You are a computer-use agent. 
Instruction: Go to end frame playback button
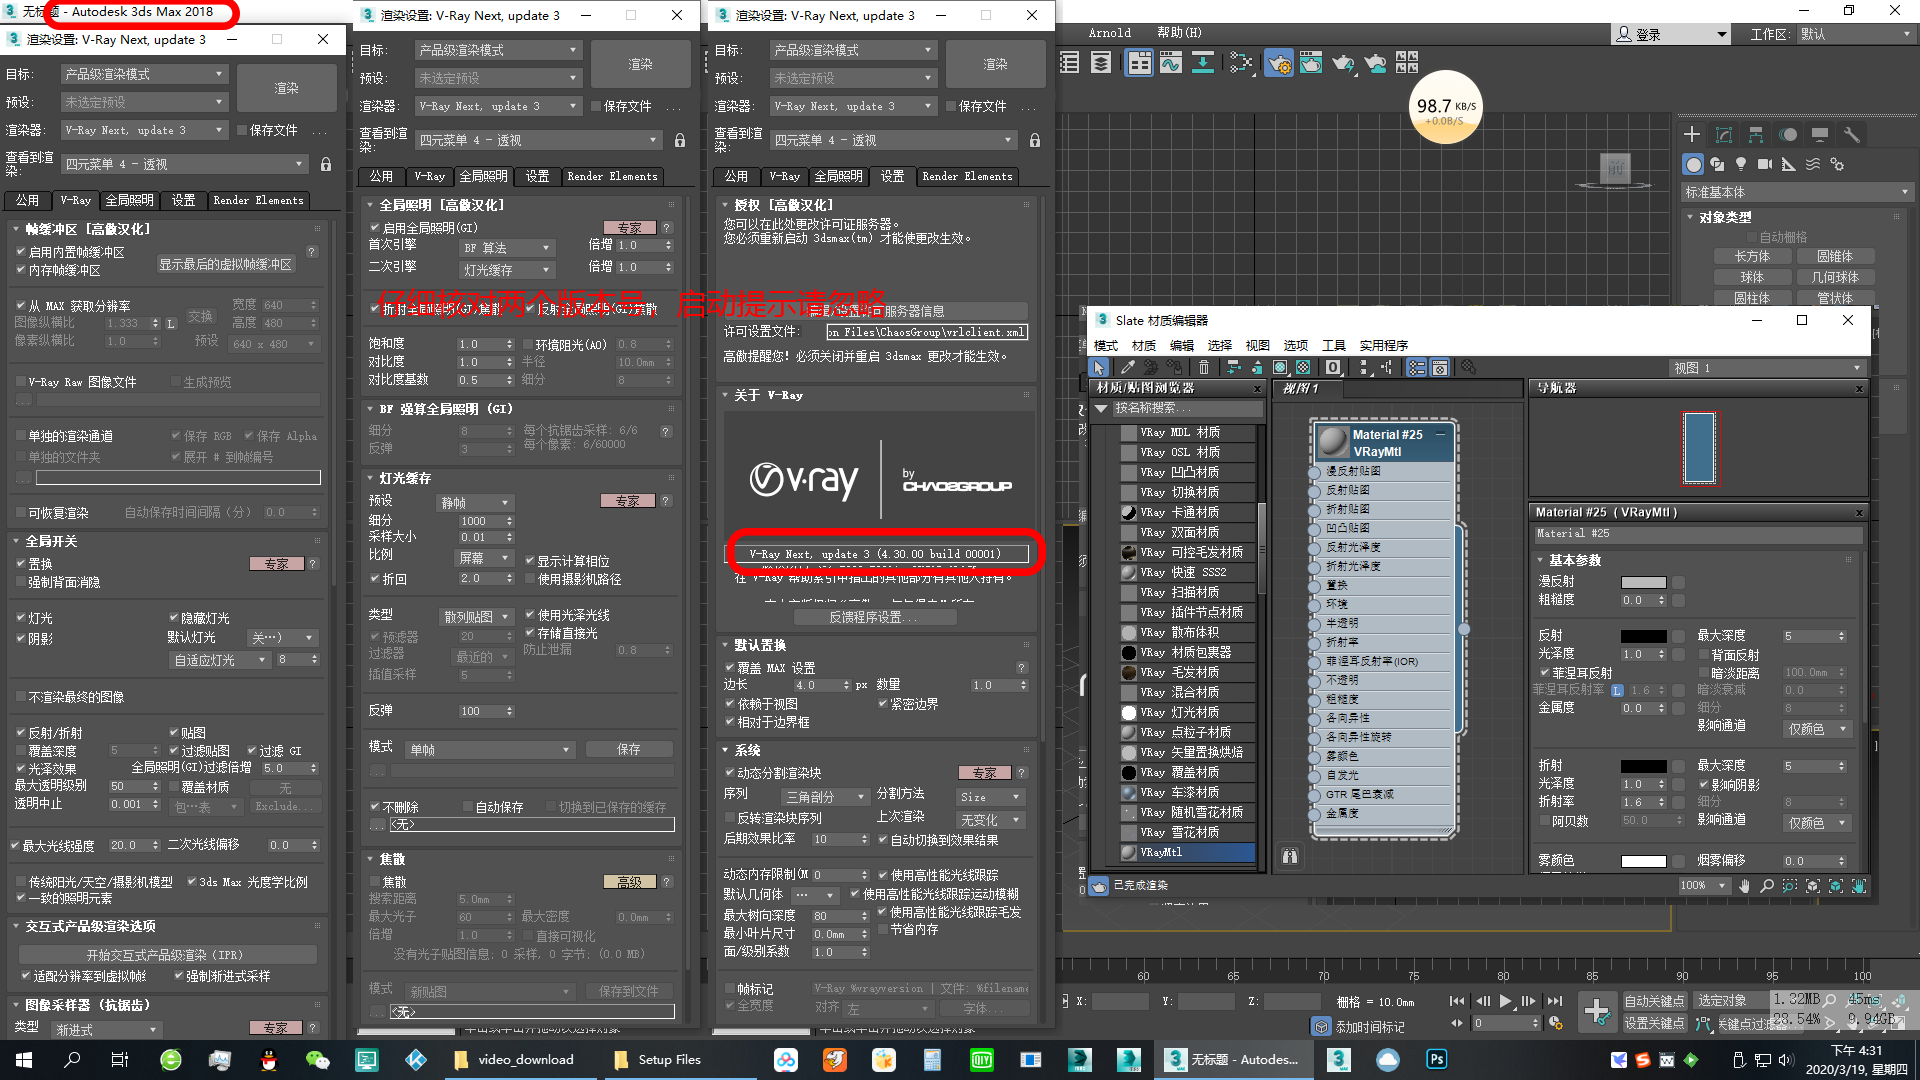click(1555, 1001)
